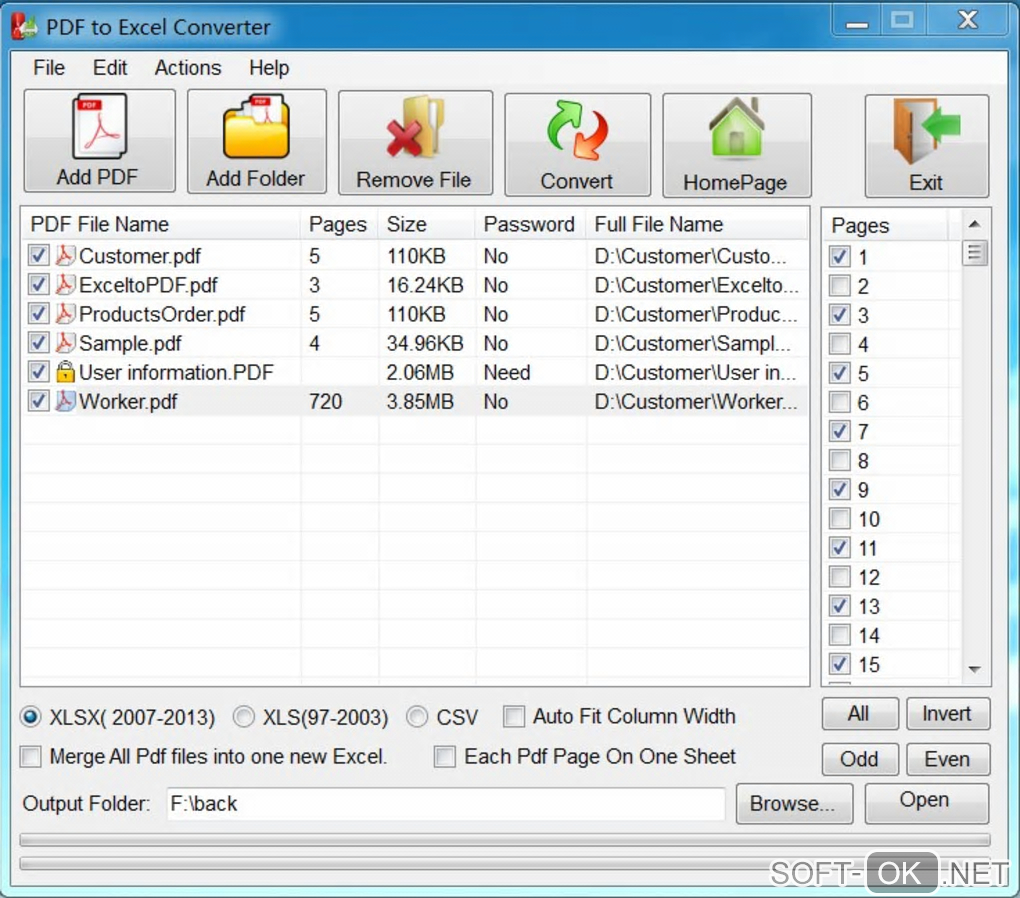This screenshot has height=898, width=1020.
Task: Click the Pages list scroll down arrow
Action: (974, 670)
